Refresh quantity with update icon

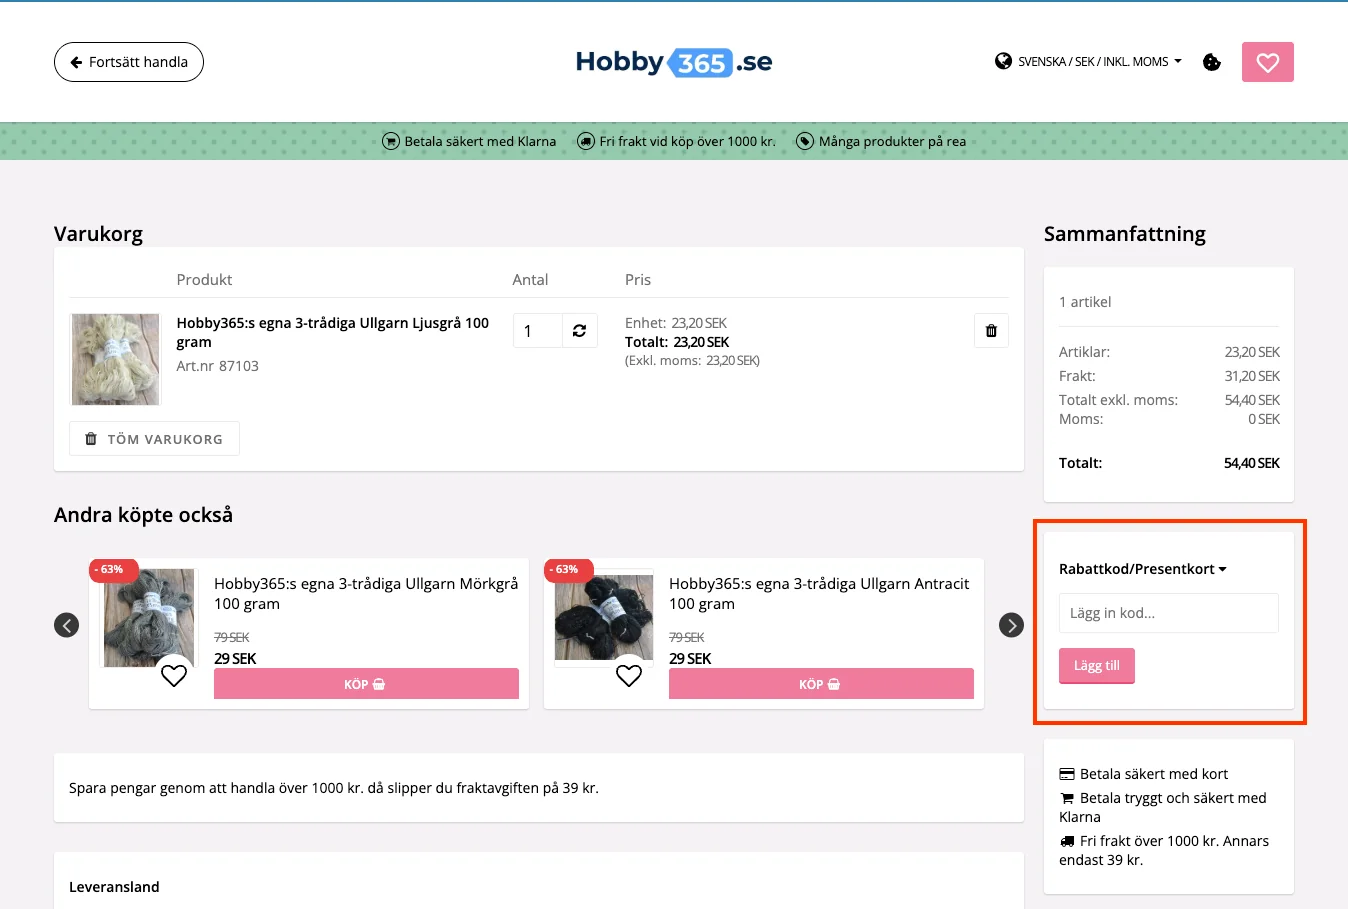coord(579,331)
